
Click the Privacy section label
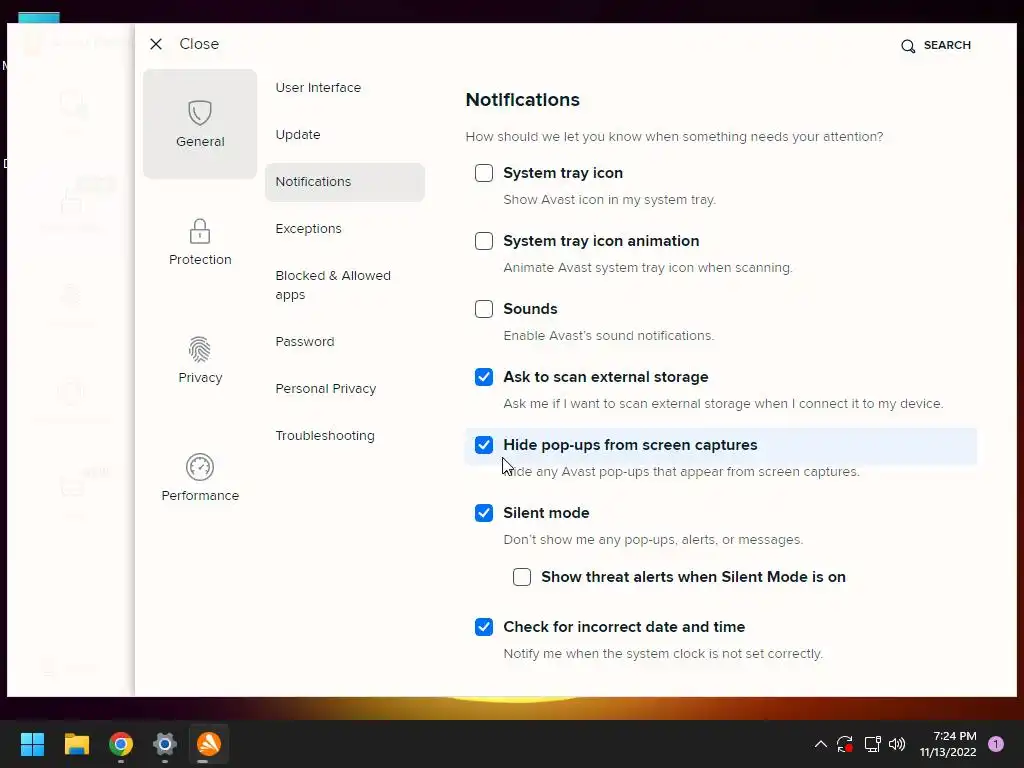pyautogui.click(x=200, y=377)
